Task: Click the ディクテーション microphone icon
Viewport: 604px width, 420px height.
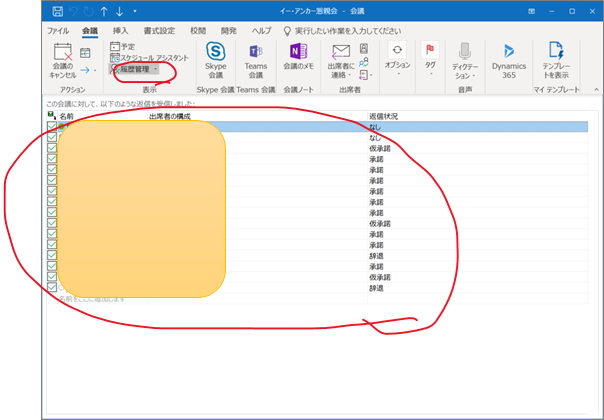Action: point(465,51)
